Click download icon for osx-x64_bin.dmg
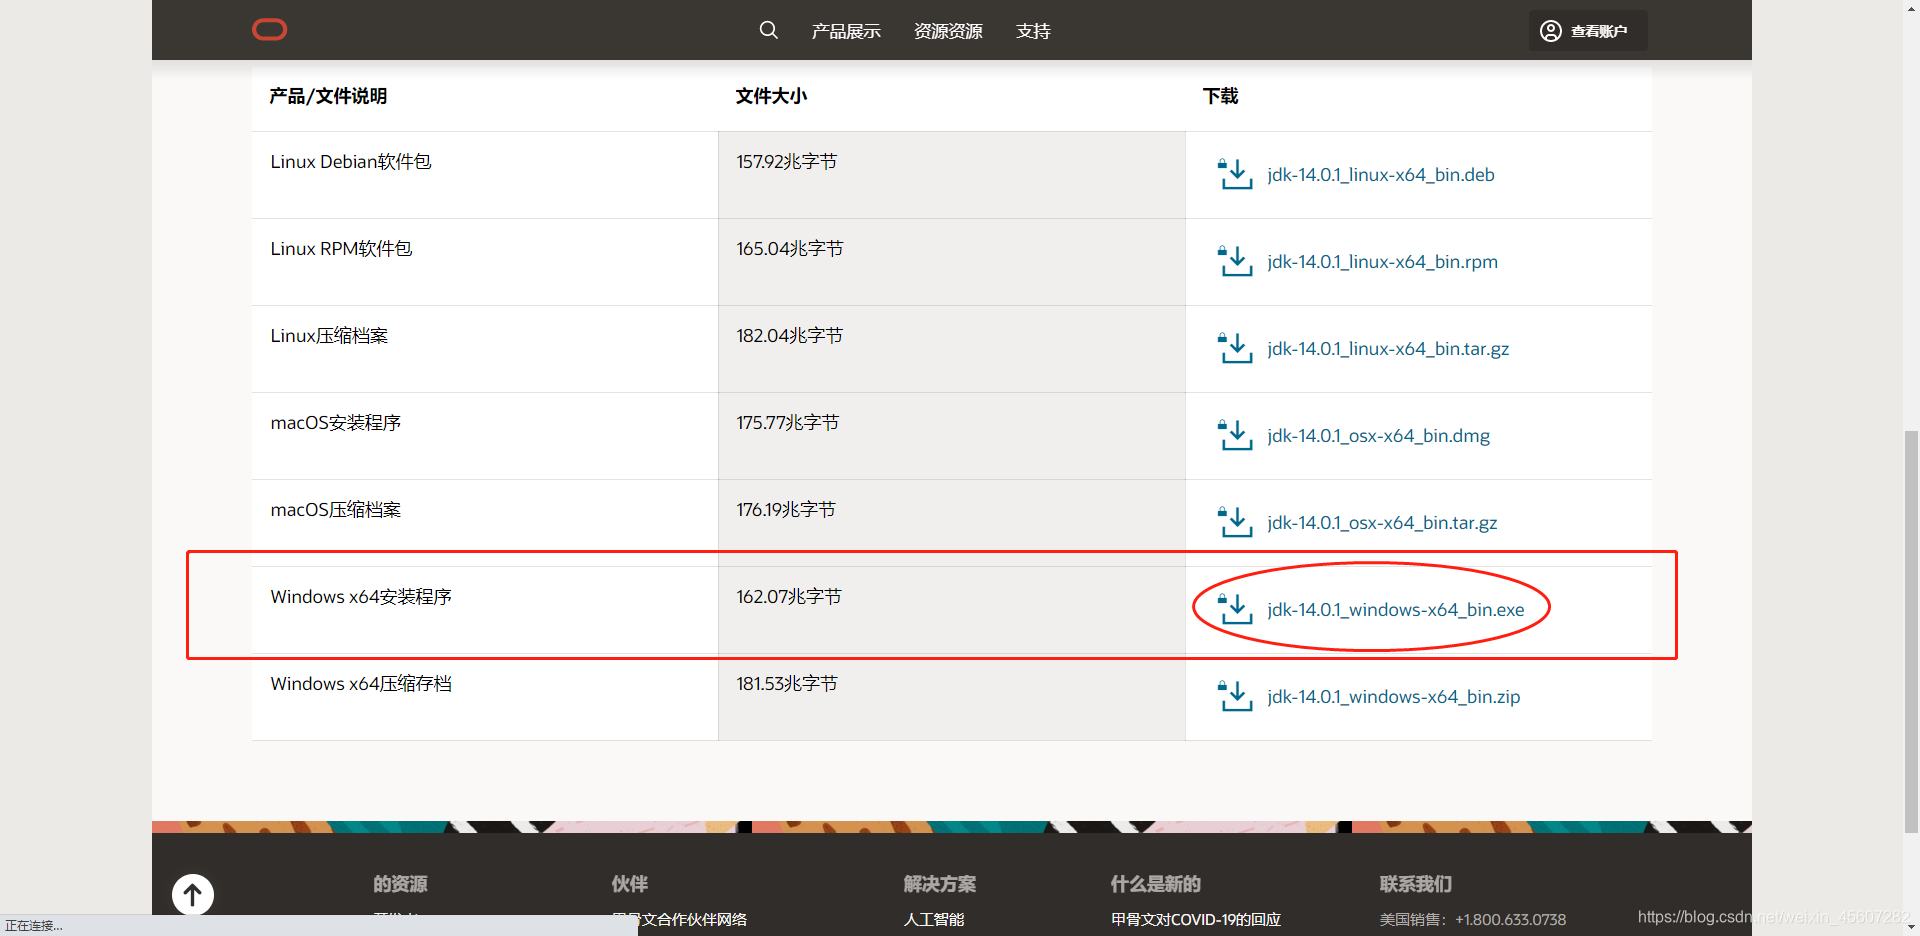1920x936 pixels. (1235, 435)
